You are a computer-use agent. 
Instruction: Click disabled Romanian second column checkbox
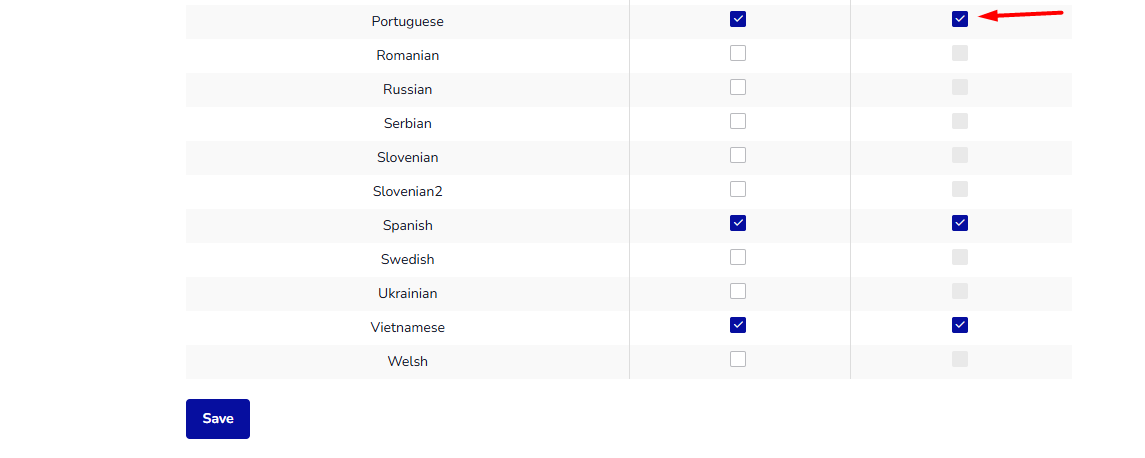point(960,53)
